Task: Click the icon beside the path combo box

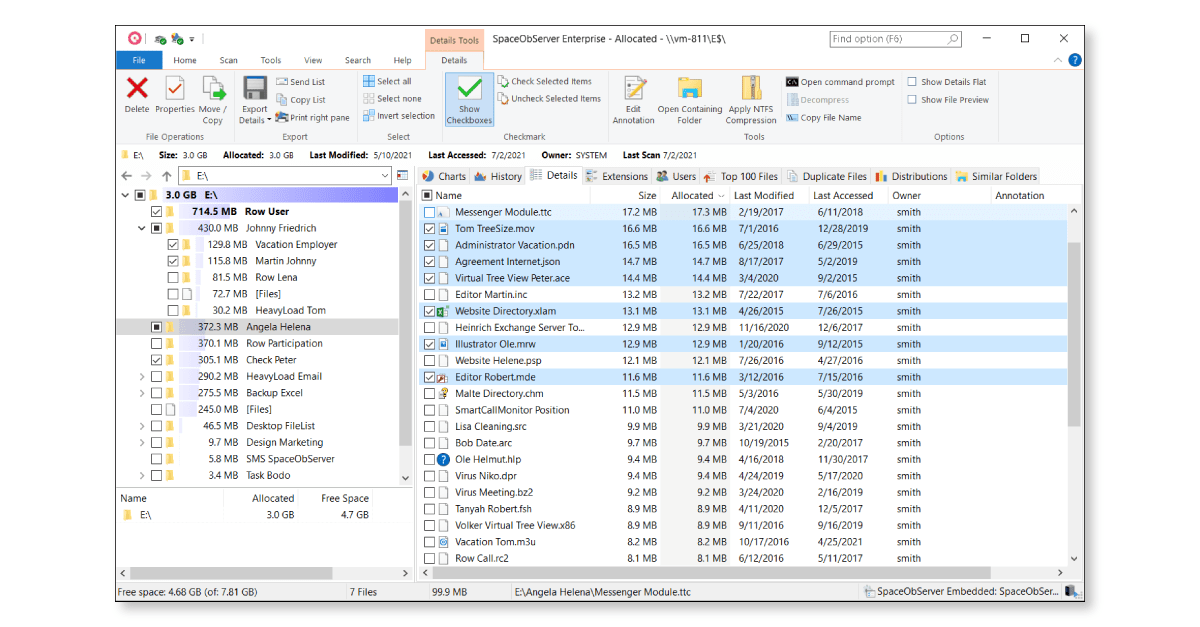Action: (402, 176)
